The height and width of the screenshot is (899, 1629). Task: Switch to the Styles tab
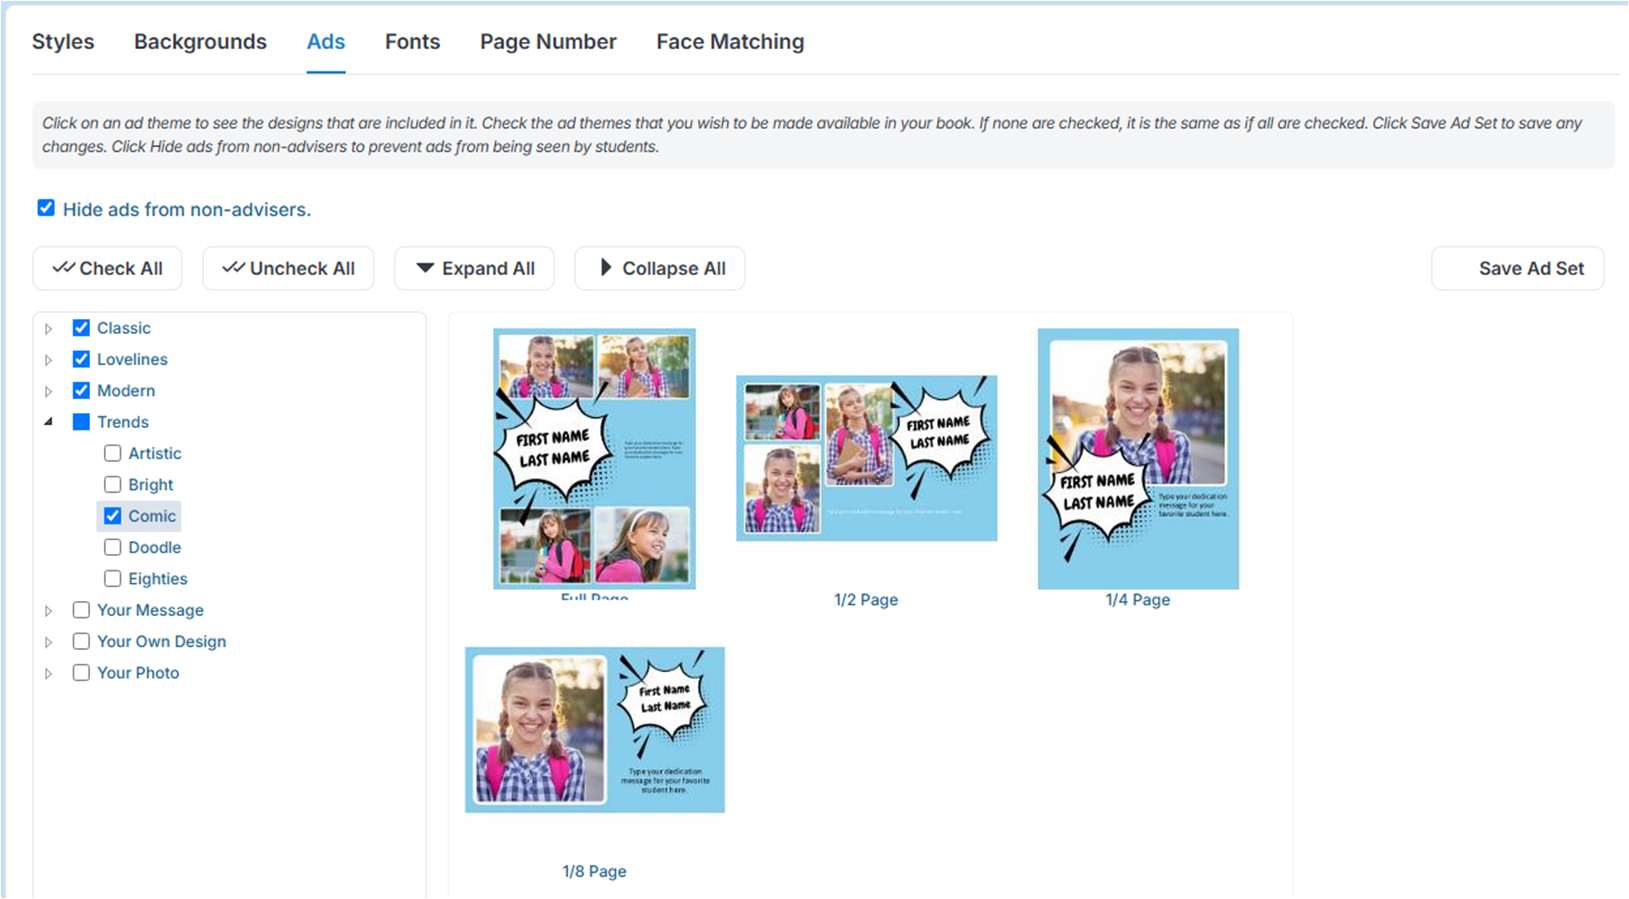click(x=63, y=42)
